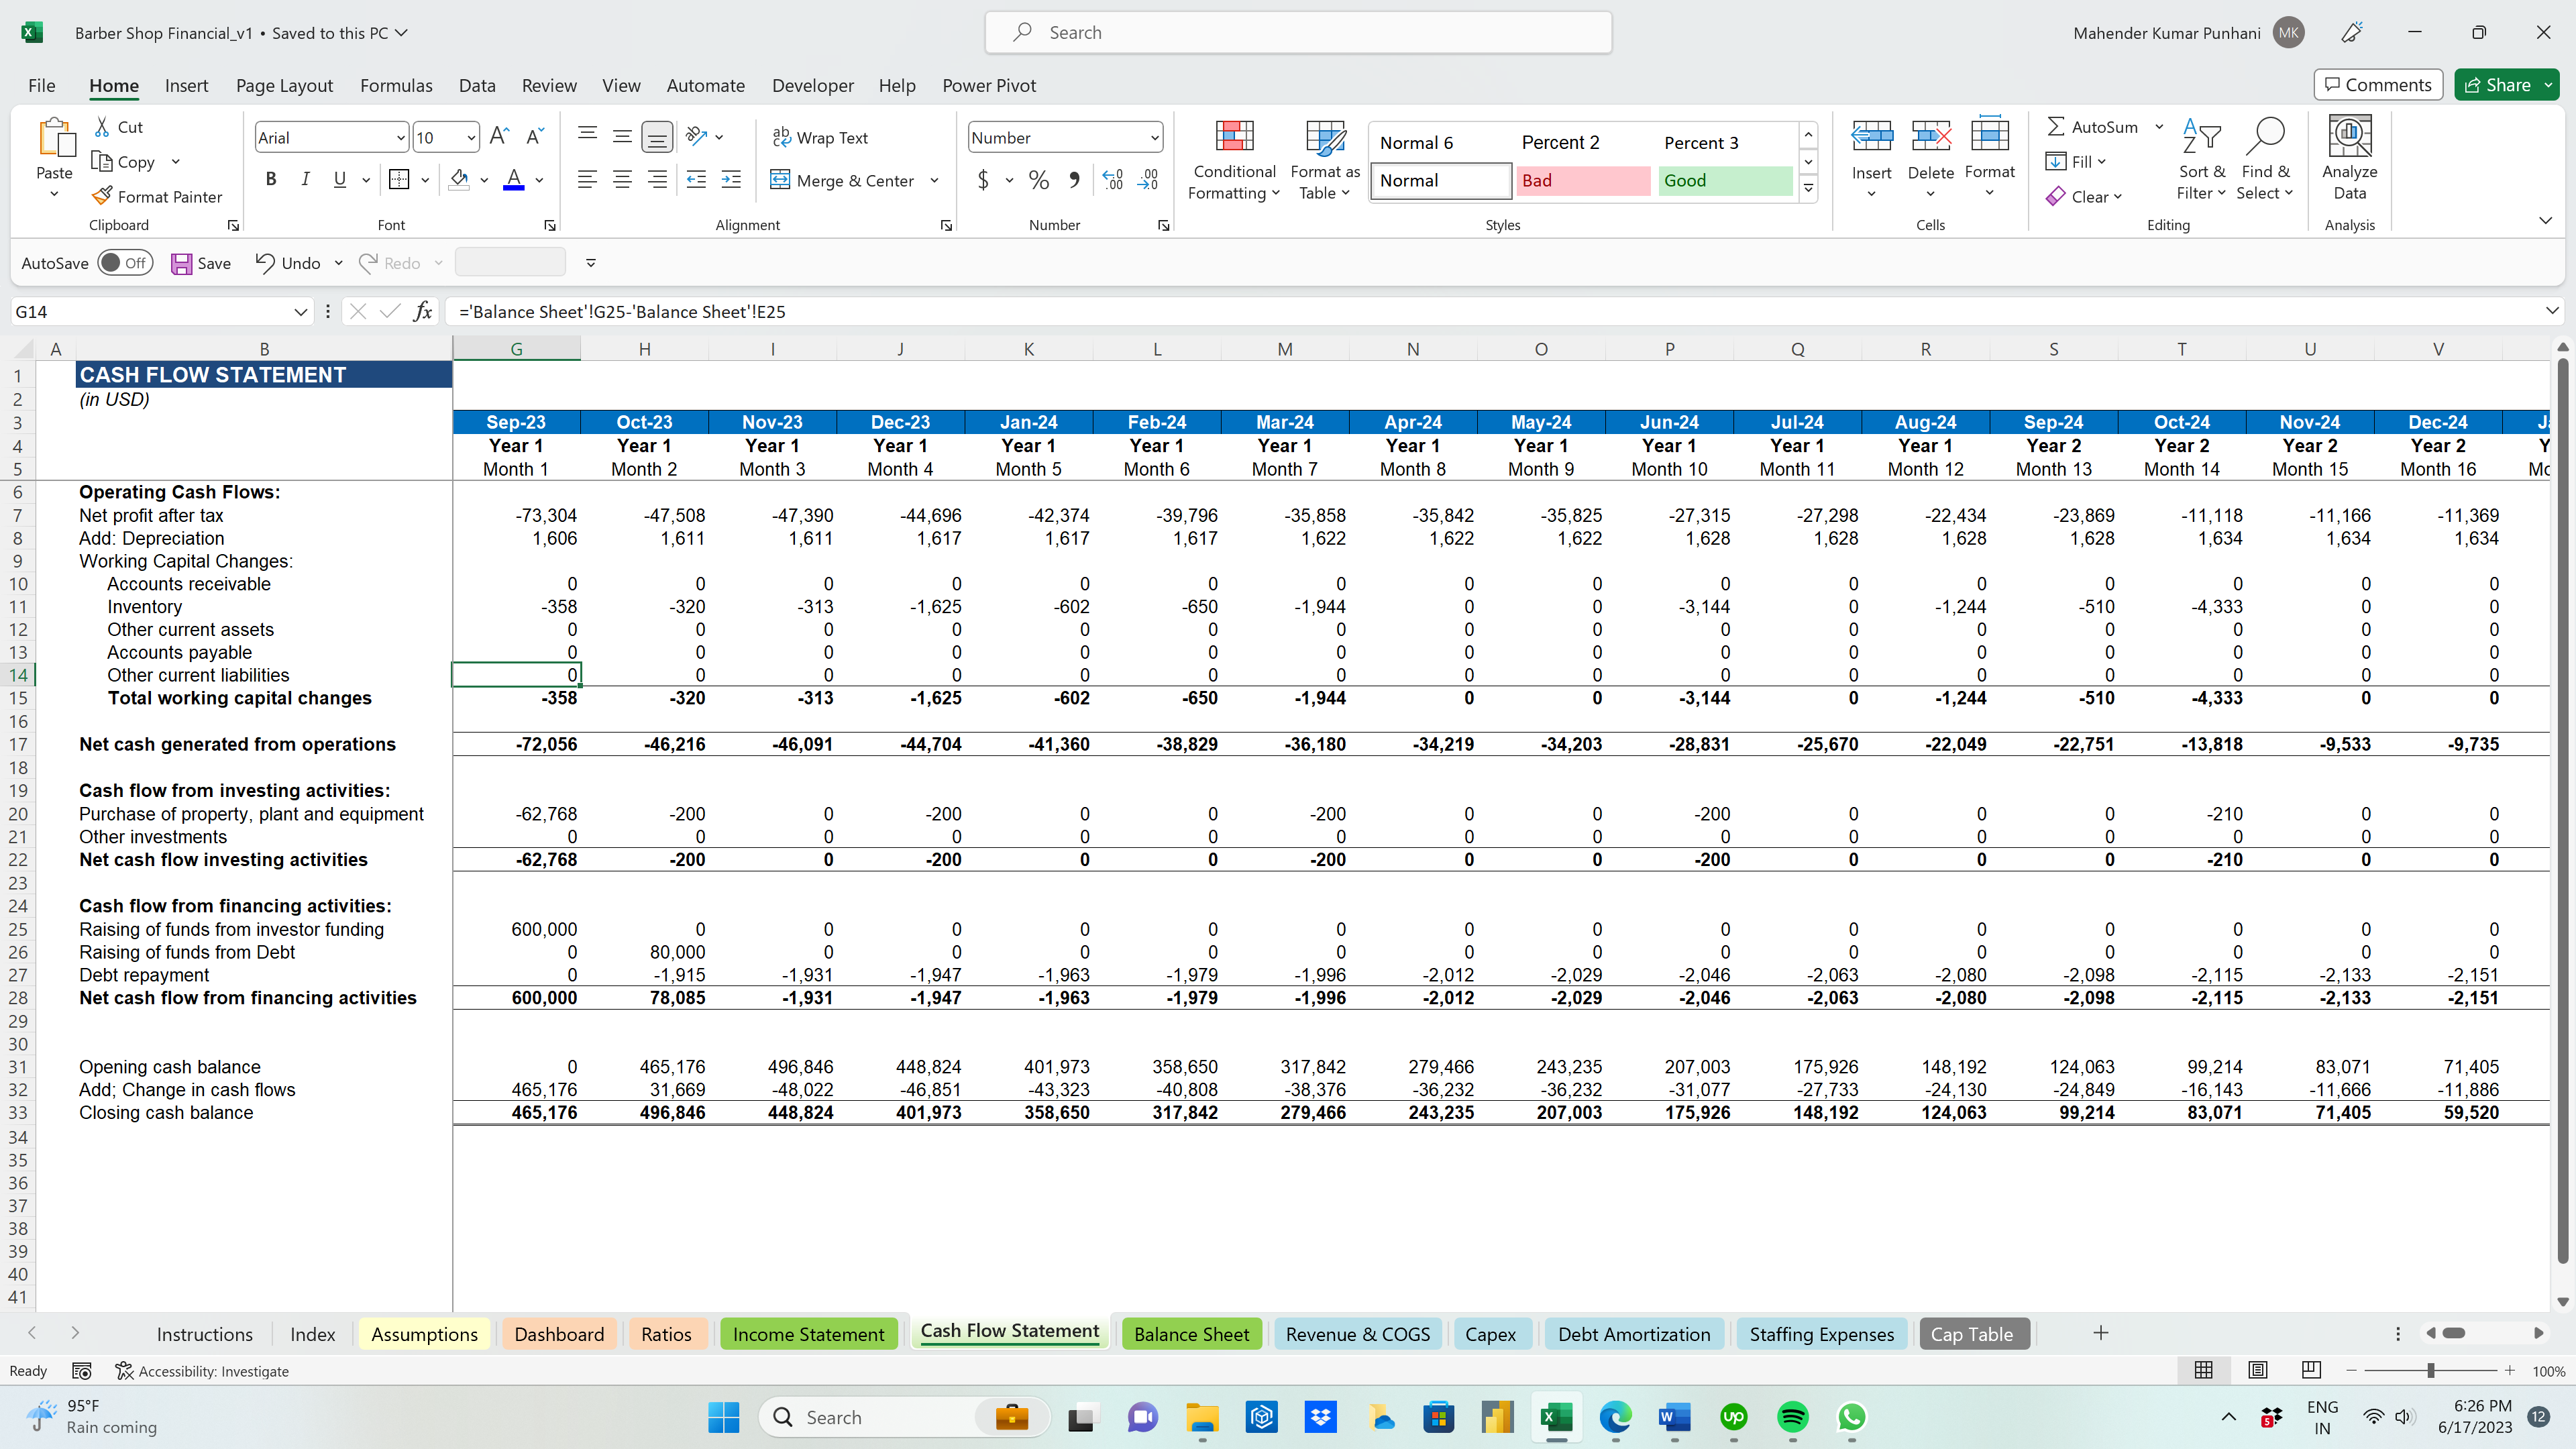Image resolution: width=2576 pixels, height=1449 pixels.
Task: Open the Balance Sheet worksheet tab
Action: click(x=1191, y=1333)
